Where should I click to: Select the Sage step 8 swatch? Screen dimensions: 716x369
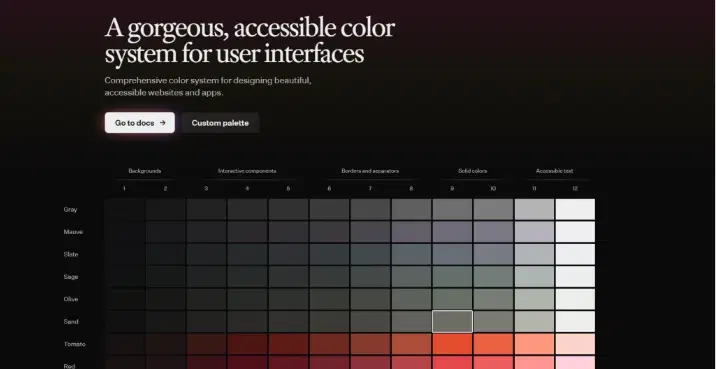coord(411,276)
